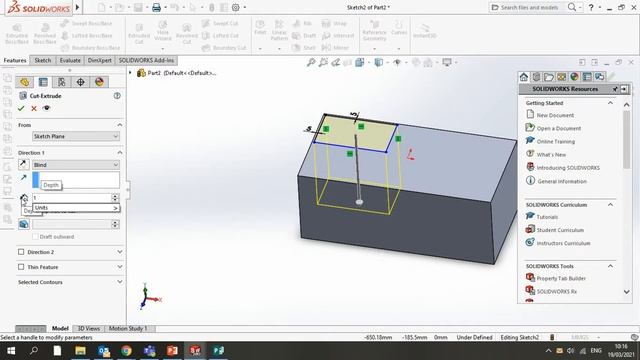
Task: Increment the depth spinner arrow
Action: click(115, 196)
